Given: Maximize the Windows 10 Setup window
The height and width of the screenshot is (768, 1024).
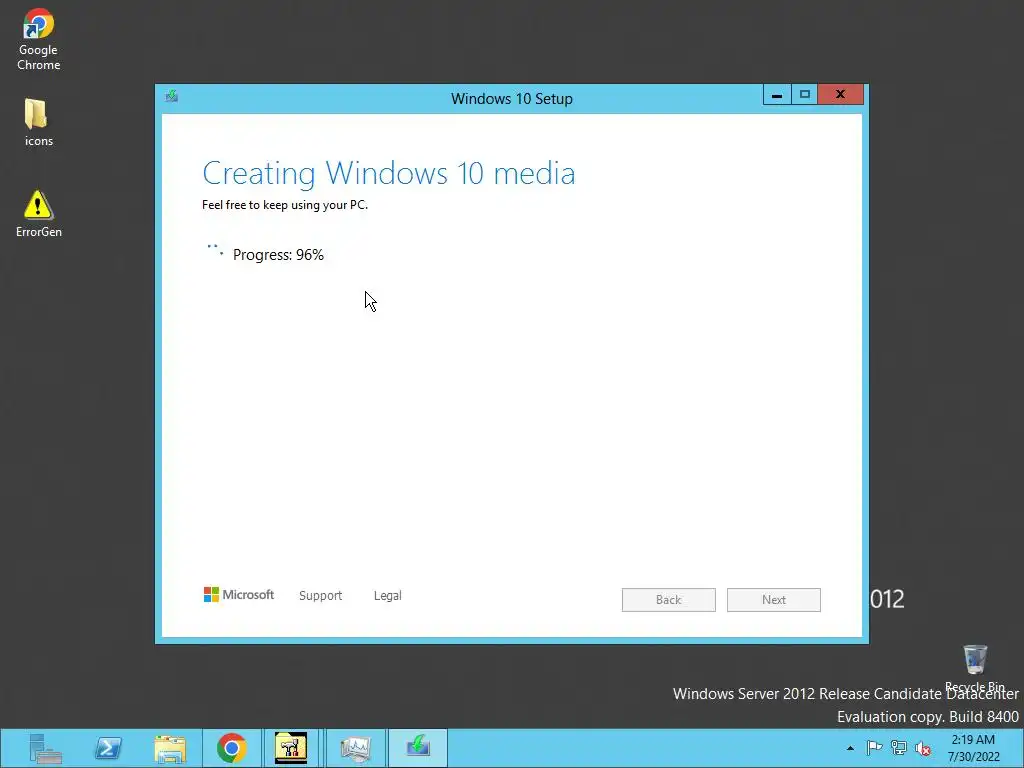Looking at the screenshot, I should pyautogui.click(x=805, y=95).
